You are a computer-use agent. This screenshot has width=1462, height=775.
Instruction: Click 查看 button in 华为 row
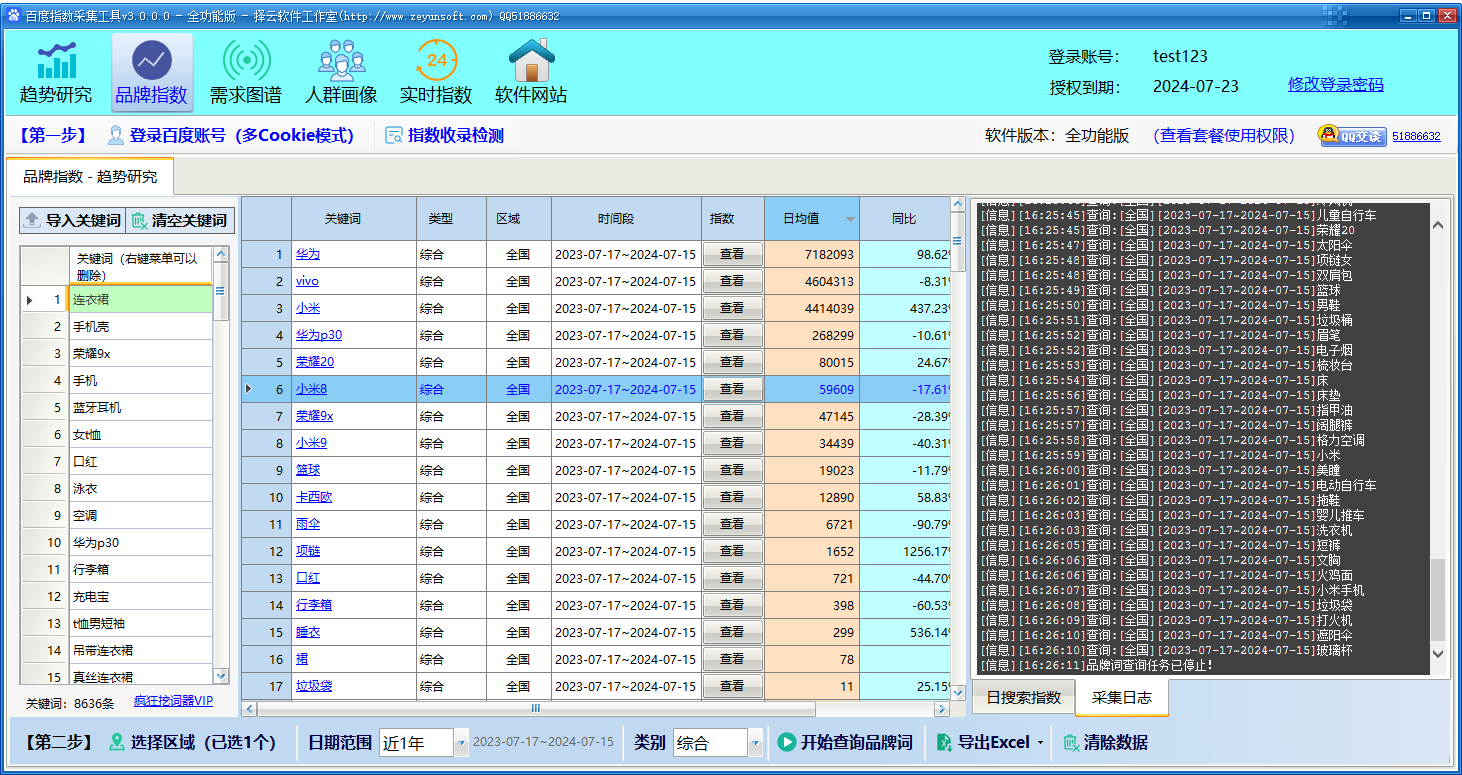click(732, 254)
